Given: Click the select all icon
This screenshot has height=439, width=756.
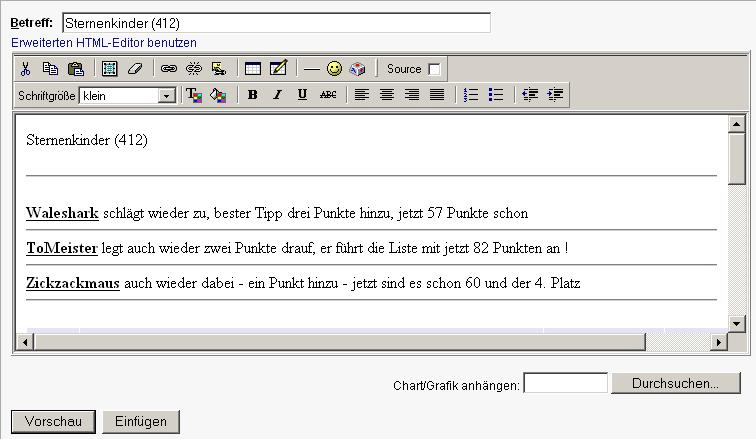Looking at the screenshot, I should pos(109,69).
